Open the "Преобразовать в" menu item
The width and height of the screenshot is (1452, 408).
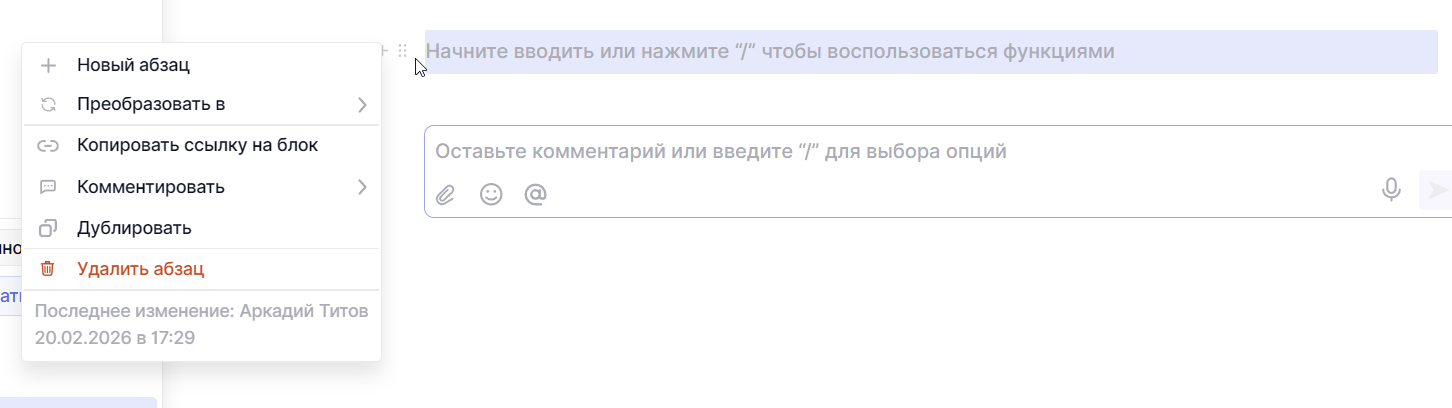point(151,104)
